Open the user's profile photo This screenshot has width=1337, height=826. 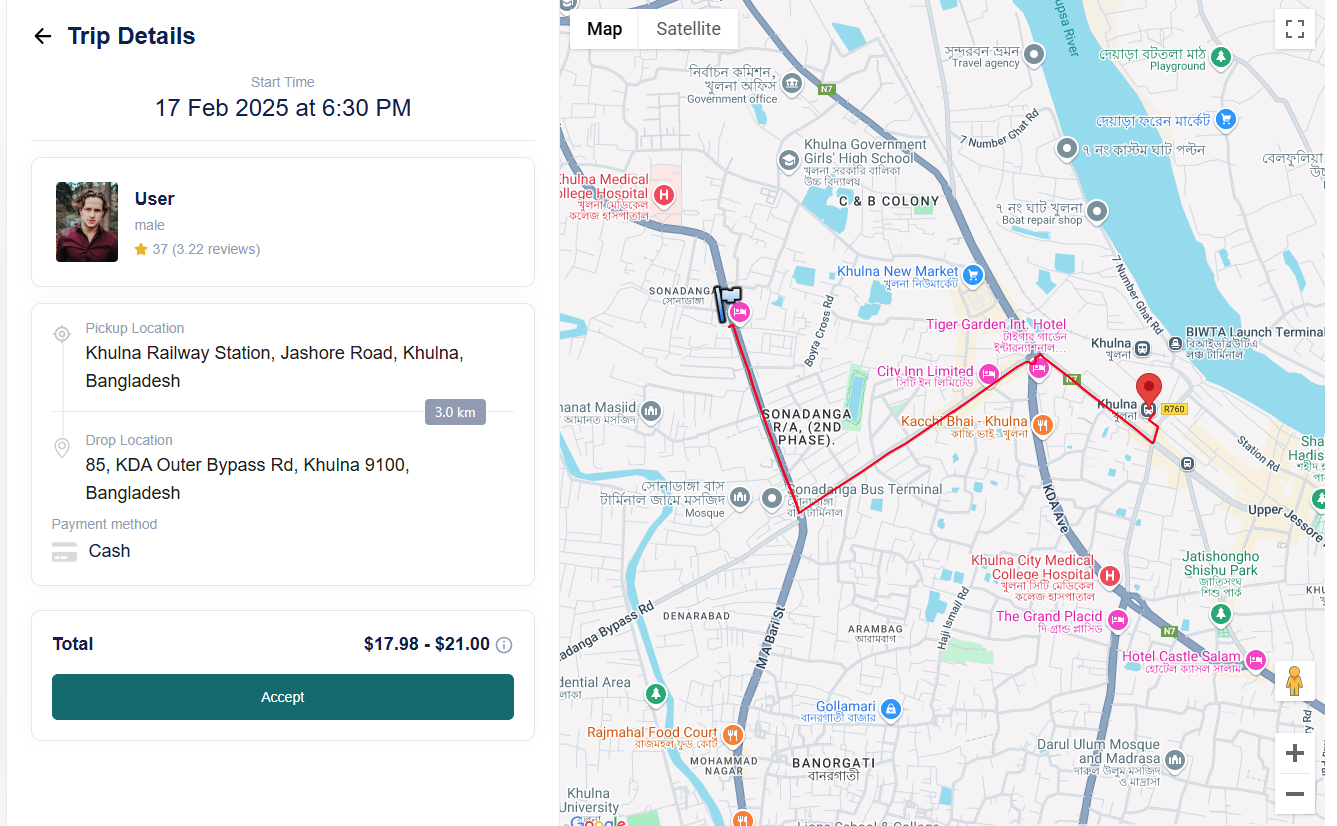pyautogui.click(x=87, y=222)
